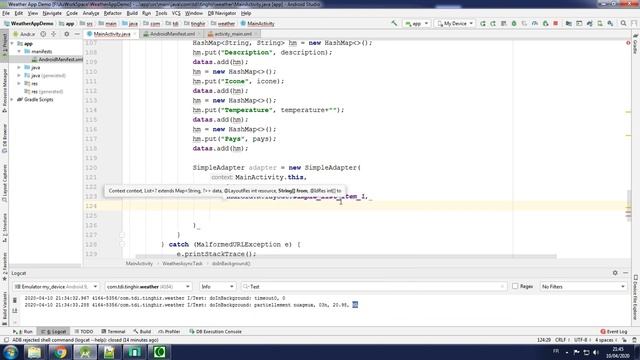Click the weather breadcrumb in navigation bar
This screenshot has height=360, width=640.
point(224,24)
